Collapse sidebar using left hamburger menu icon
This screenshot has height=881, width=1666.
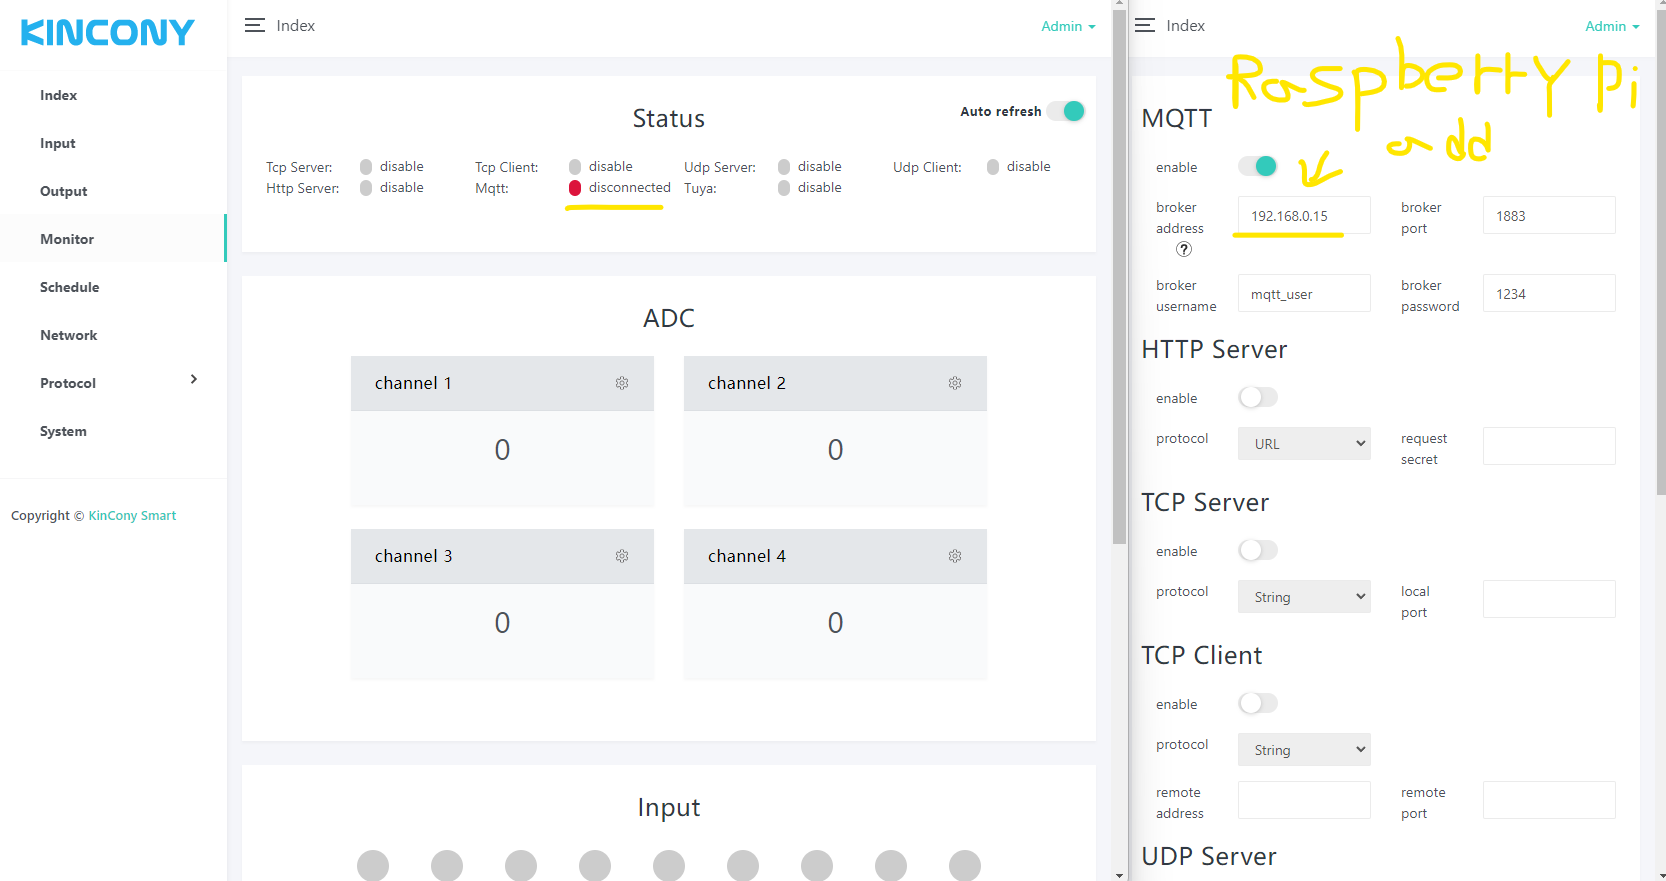click(x=255, y=26)
